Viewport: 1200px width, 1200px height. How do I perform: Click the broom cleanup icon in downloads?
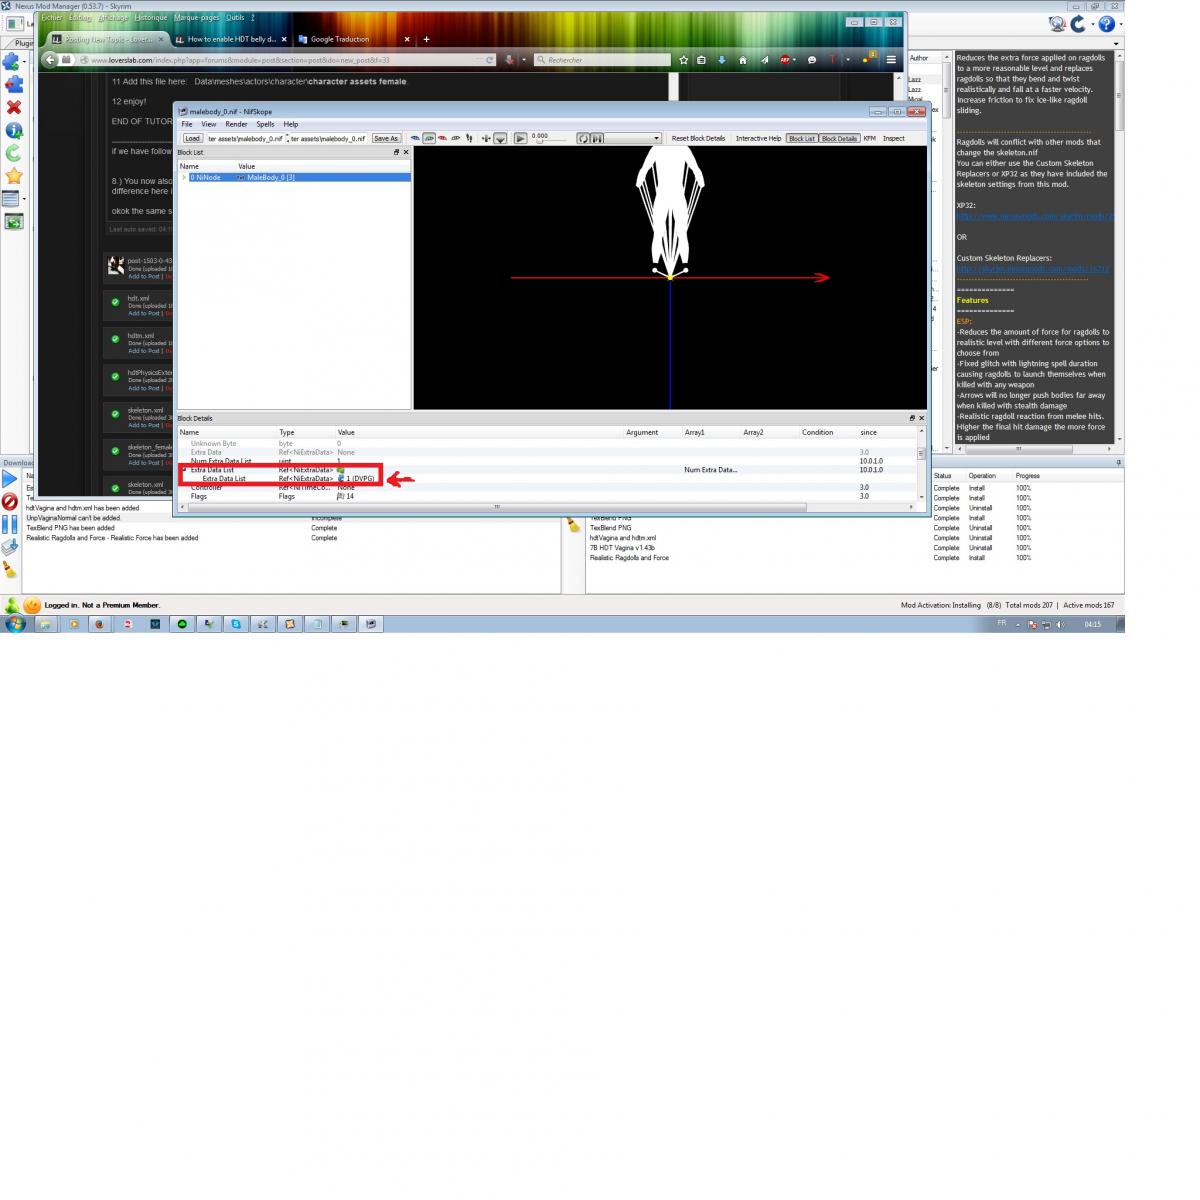[x=10, y=569]
